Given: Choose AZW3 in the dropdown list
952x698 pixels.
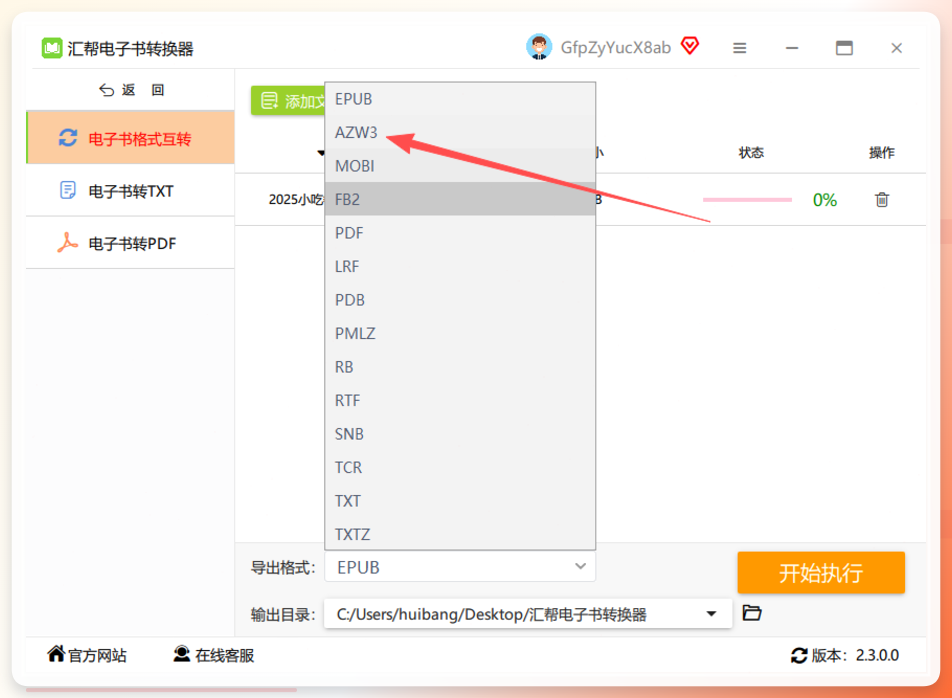Looking at the screenshot, I should click(x=460, y=132).
